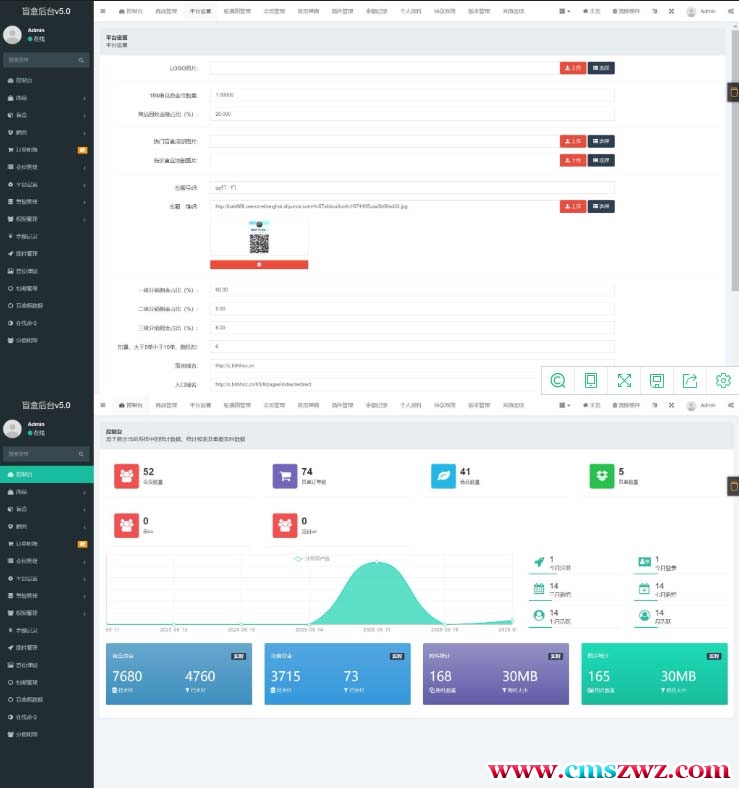This screenshot has width=739, height=788.
Task: Click the mobile device preview icon
Action: click(x=591, y=380)
